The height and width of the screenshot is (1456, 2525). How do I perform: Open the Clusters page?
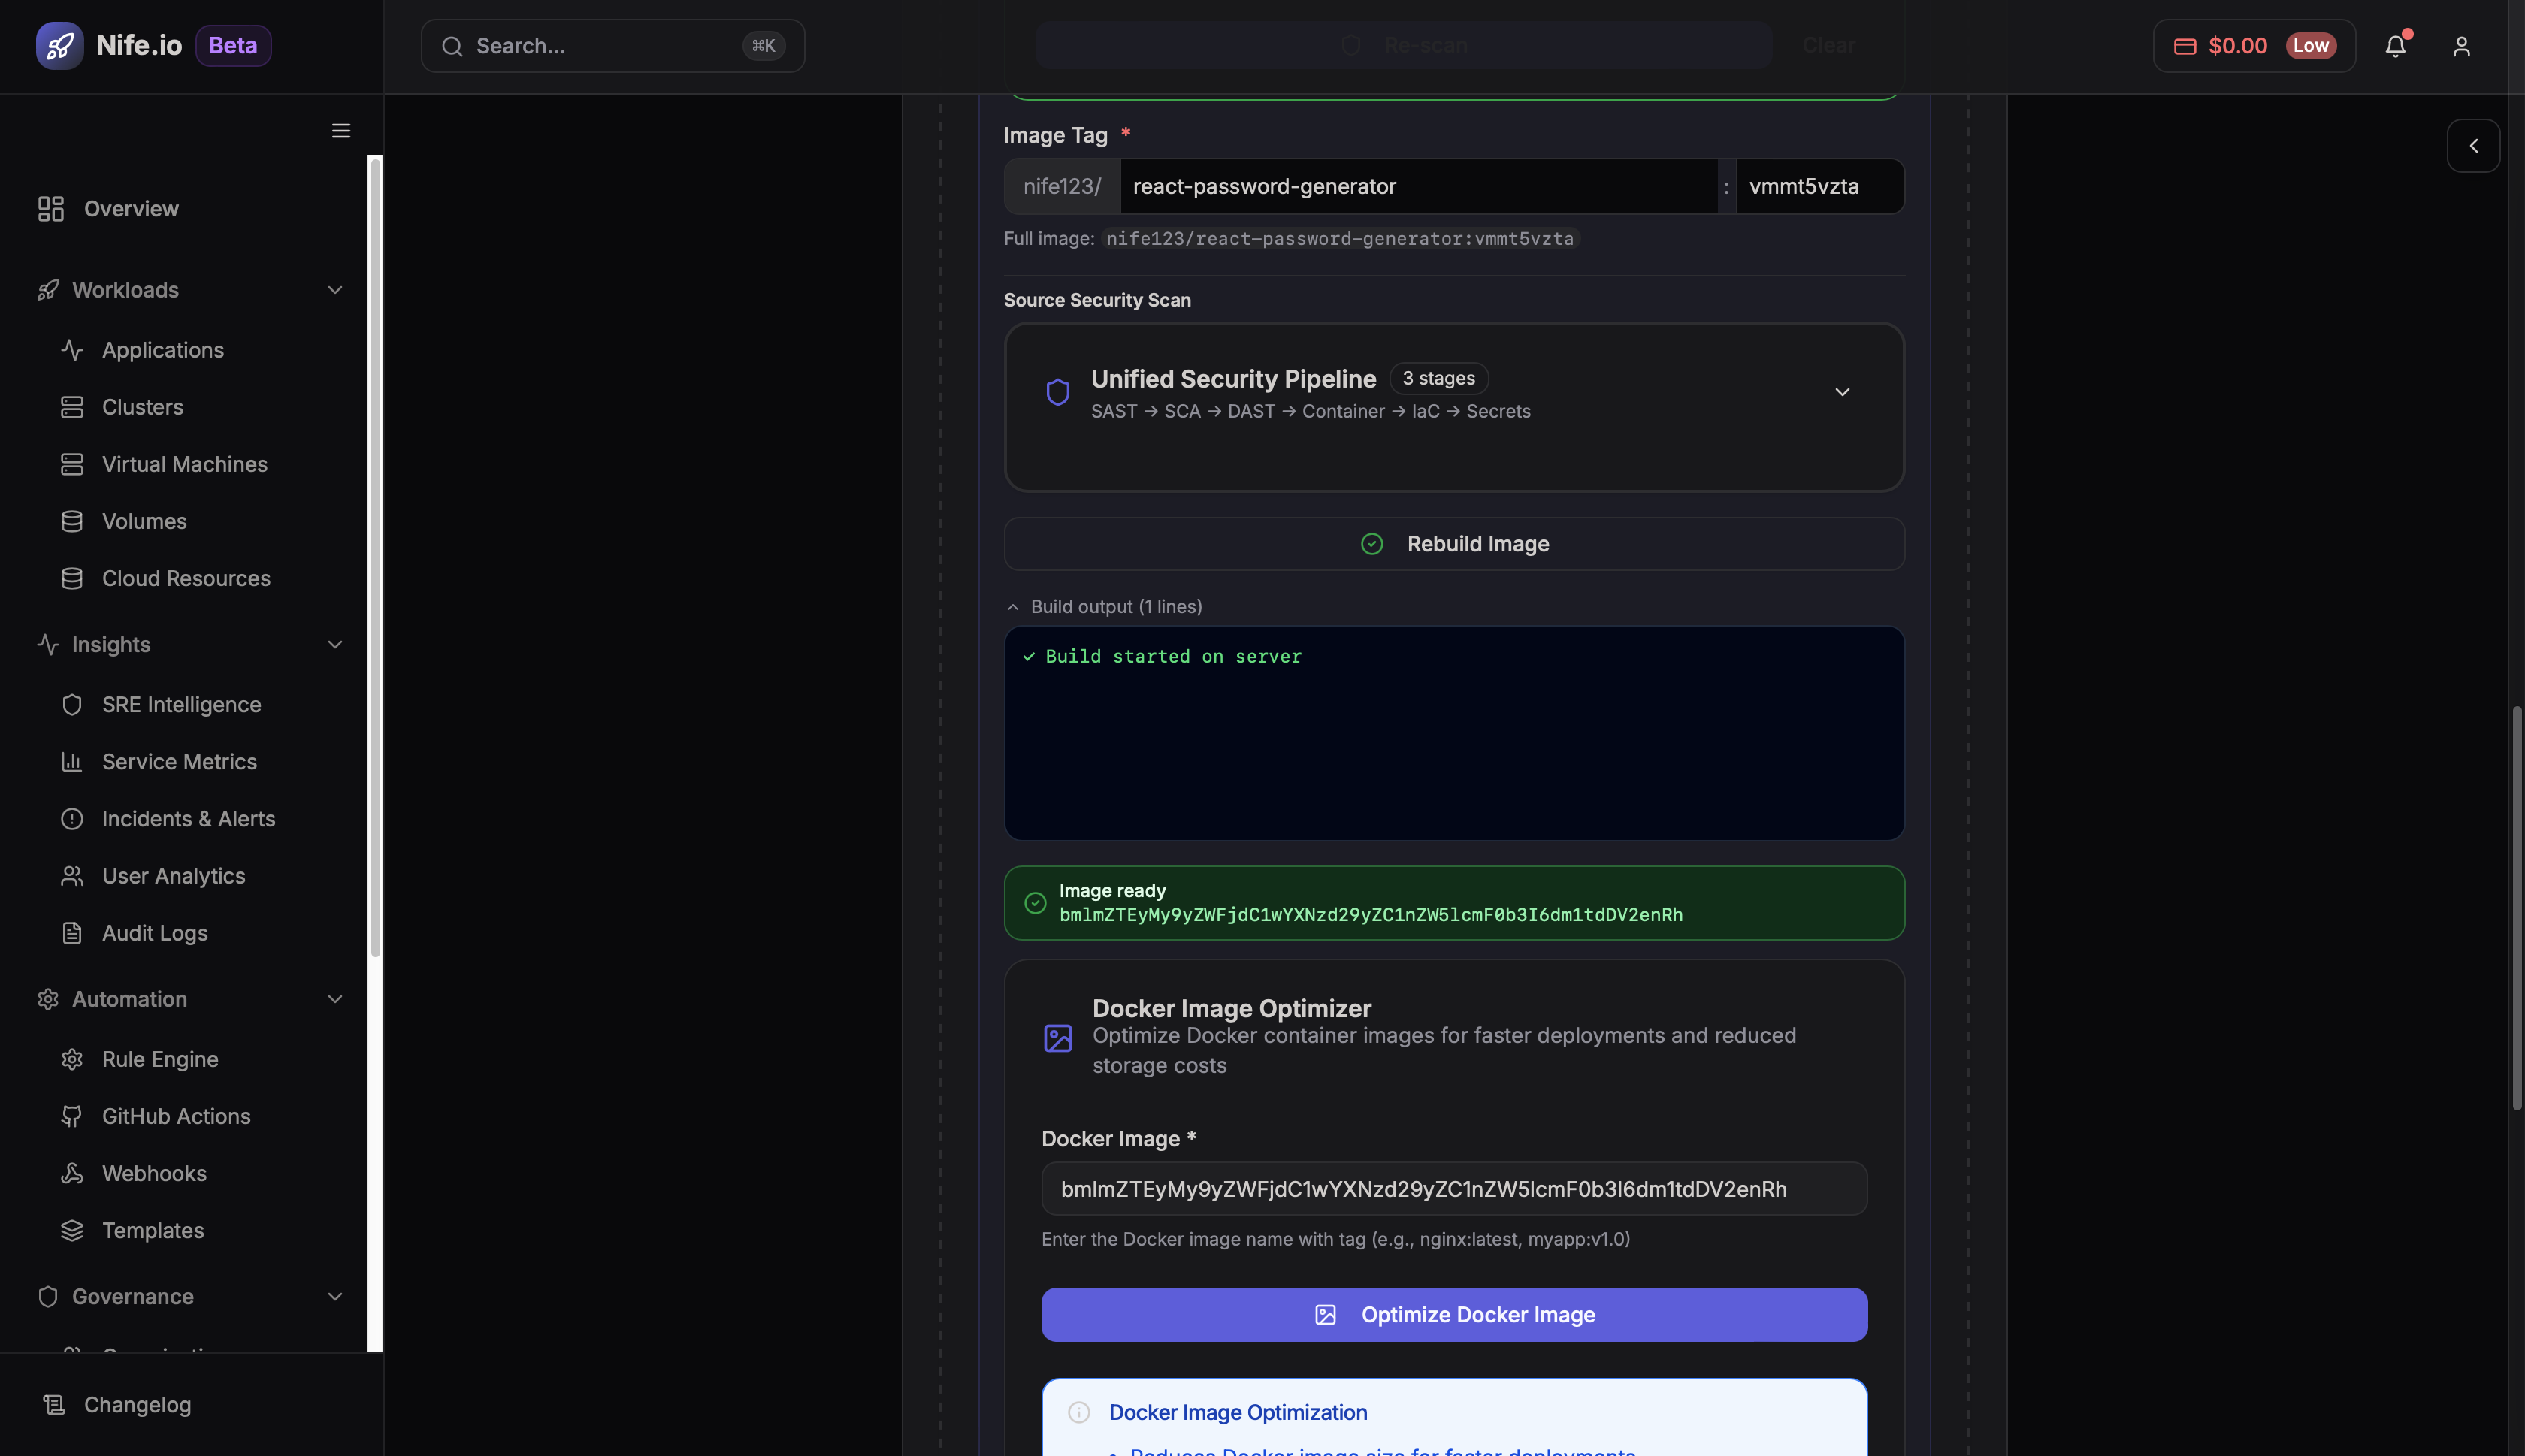[142, 407]
